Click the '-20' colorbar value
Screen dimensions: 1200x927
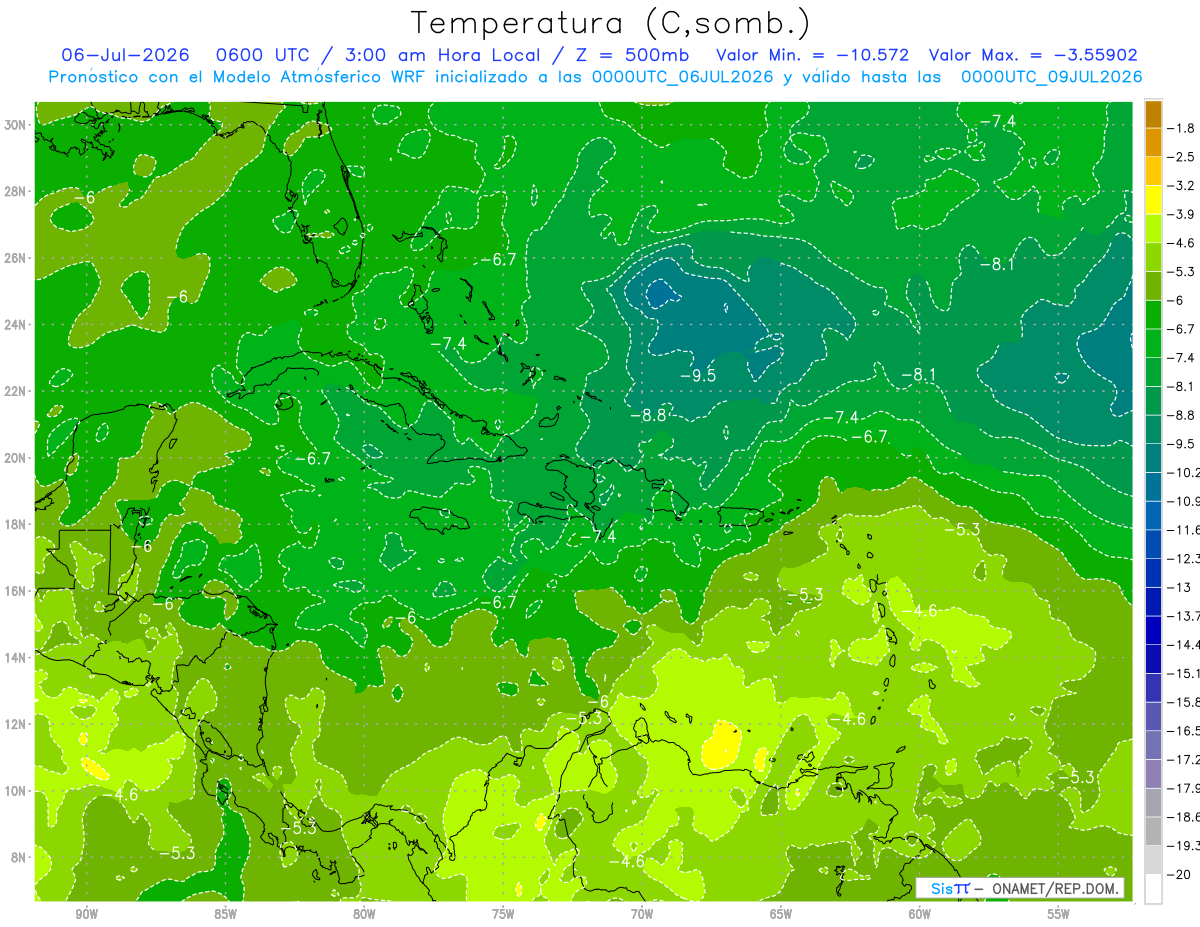1181,875
